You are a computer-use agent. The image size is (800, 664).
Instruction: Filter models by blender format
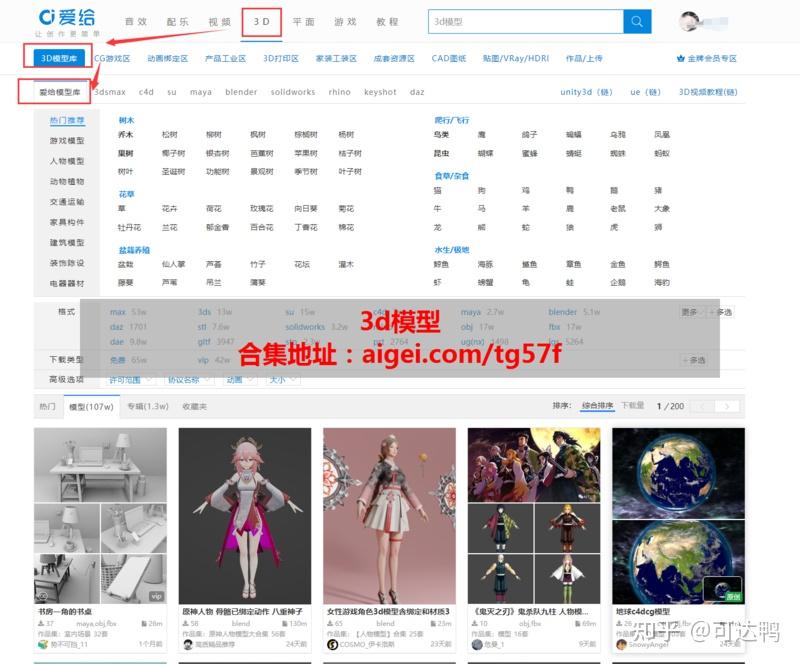[x=563, y=311]
